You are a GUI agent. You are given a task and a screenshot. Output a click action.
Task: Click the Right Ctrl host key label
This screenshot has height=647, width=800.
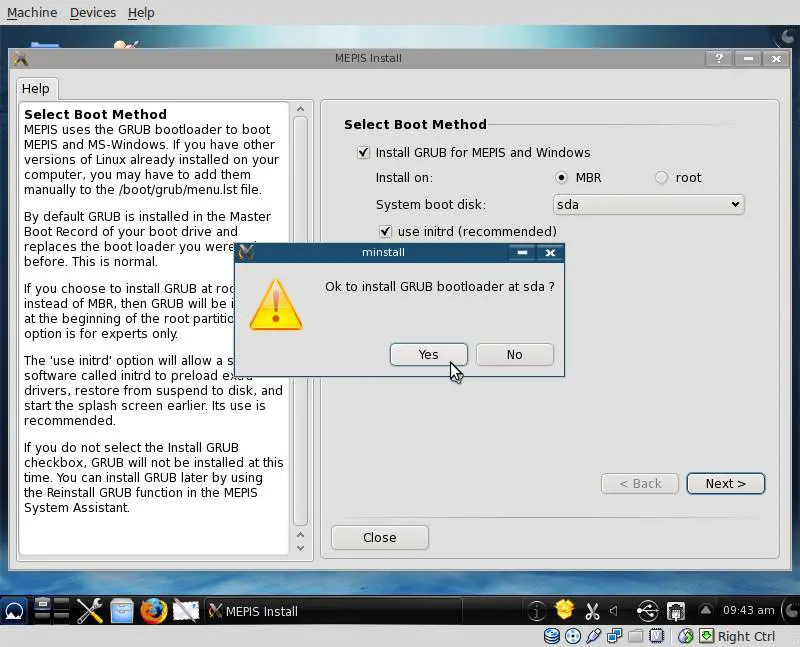pyautogui.click(x=746, y=636)
